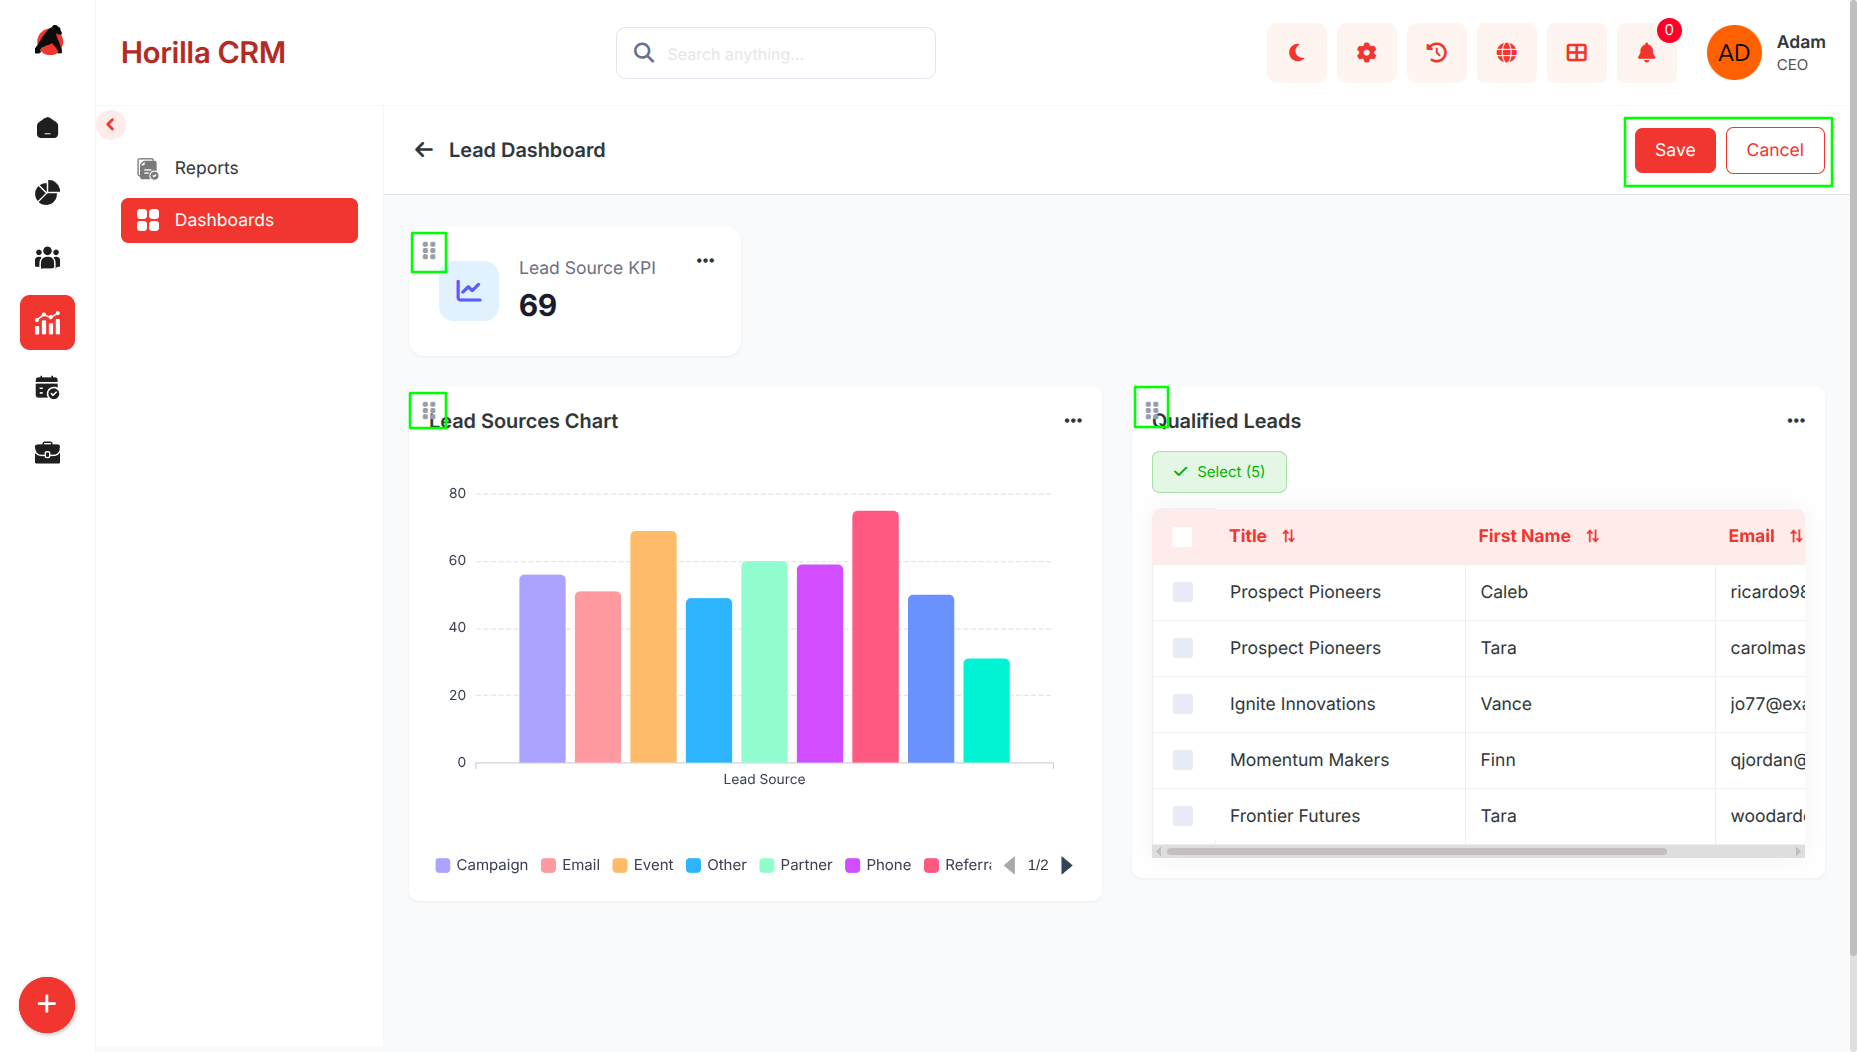Check the first Prospect Pioneers Caleb row
Viewport: 1857px width, 1052px height.
tap(1183, 592)
